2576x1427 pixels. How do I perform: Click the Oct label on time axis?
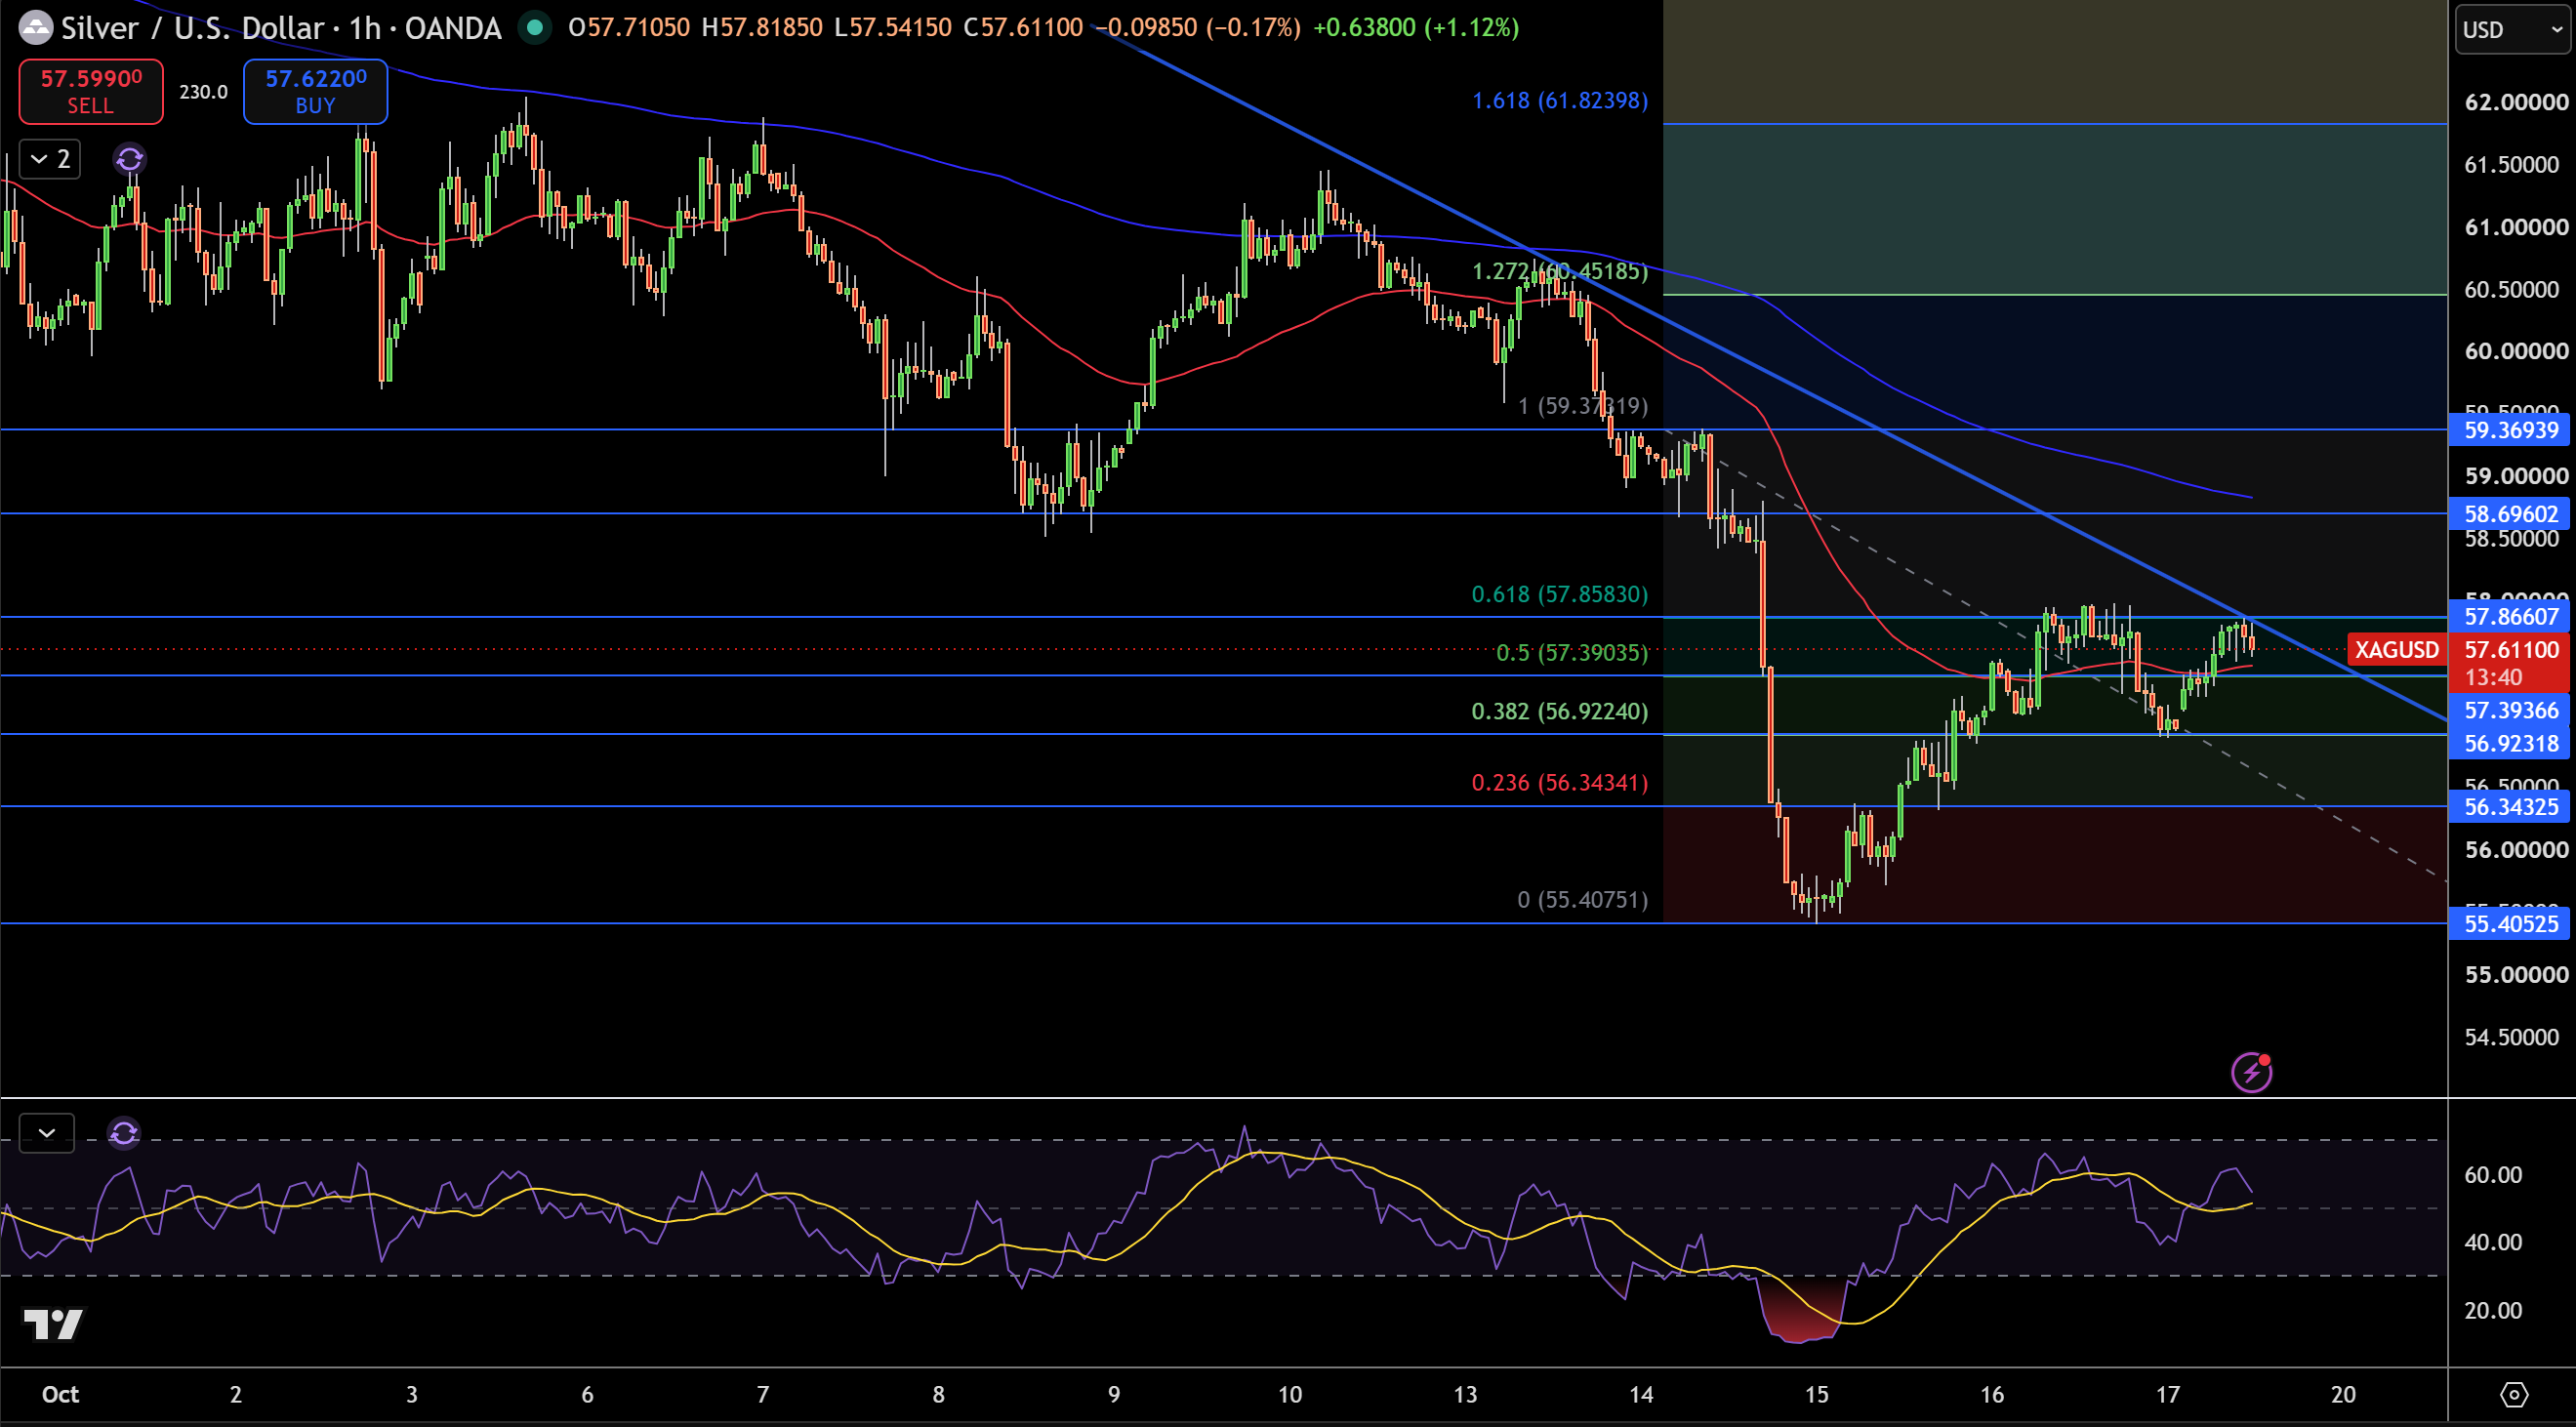click(60, 1394)
